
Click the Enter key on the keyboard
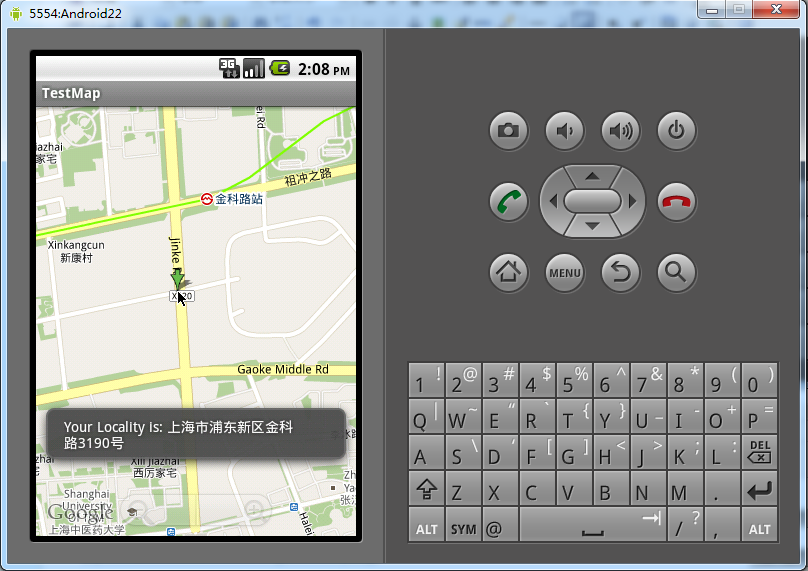point(760,488)
